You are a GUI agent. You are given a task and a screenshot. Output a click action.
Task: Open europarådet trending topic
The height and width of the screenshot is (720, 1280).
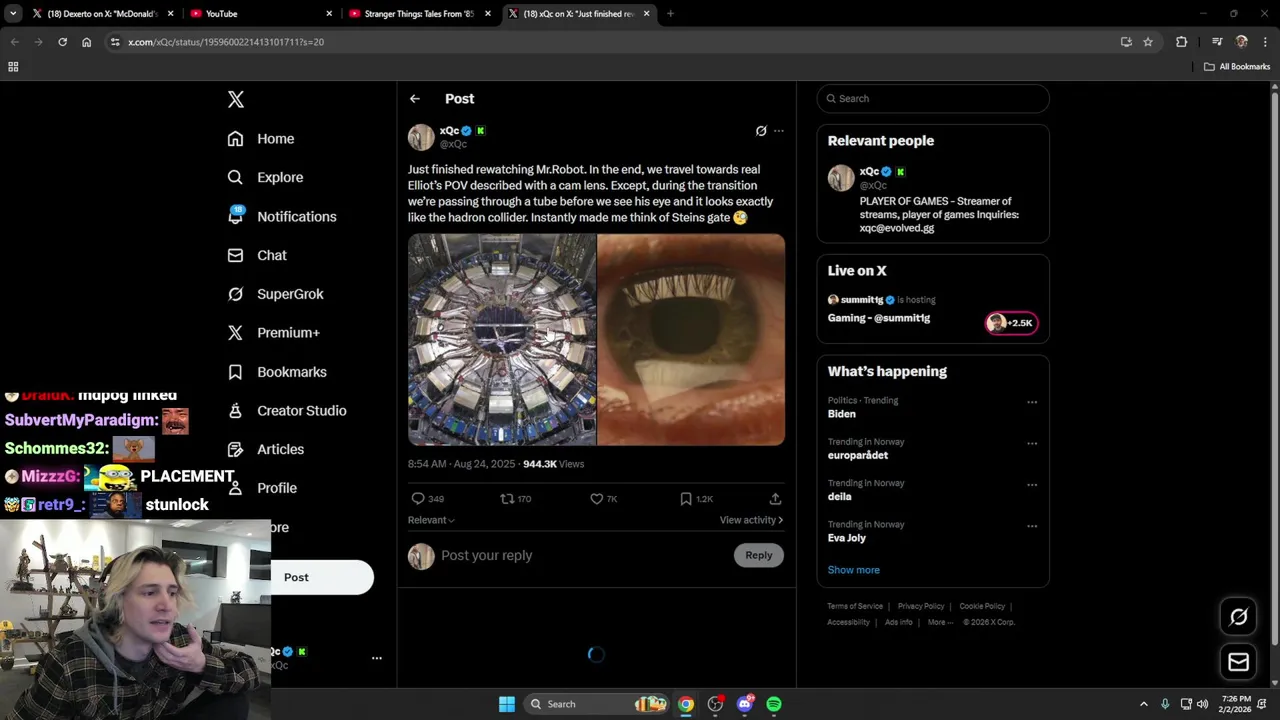click(x=858, y=455)
